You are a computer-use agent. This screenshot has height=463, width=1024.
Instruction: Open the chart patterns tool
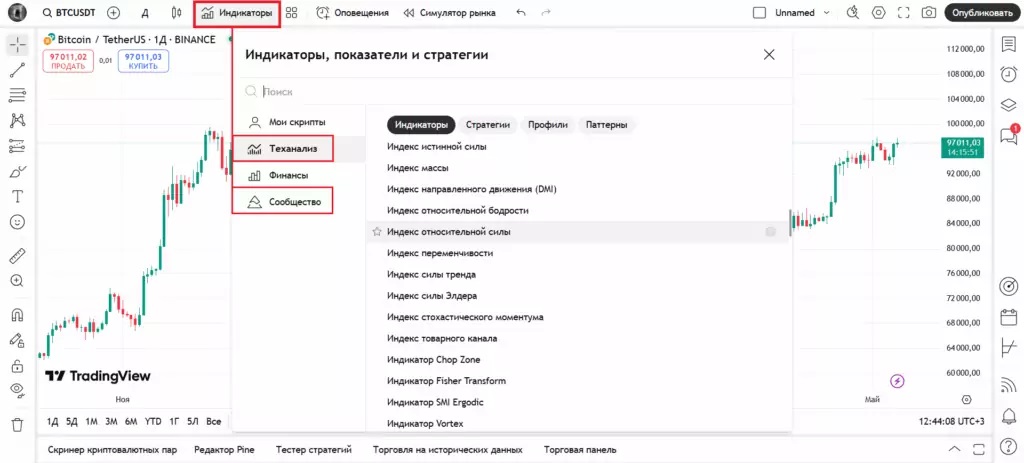point(18,120)
